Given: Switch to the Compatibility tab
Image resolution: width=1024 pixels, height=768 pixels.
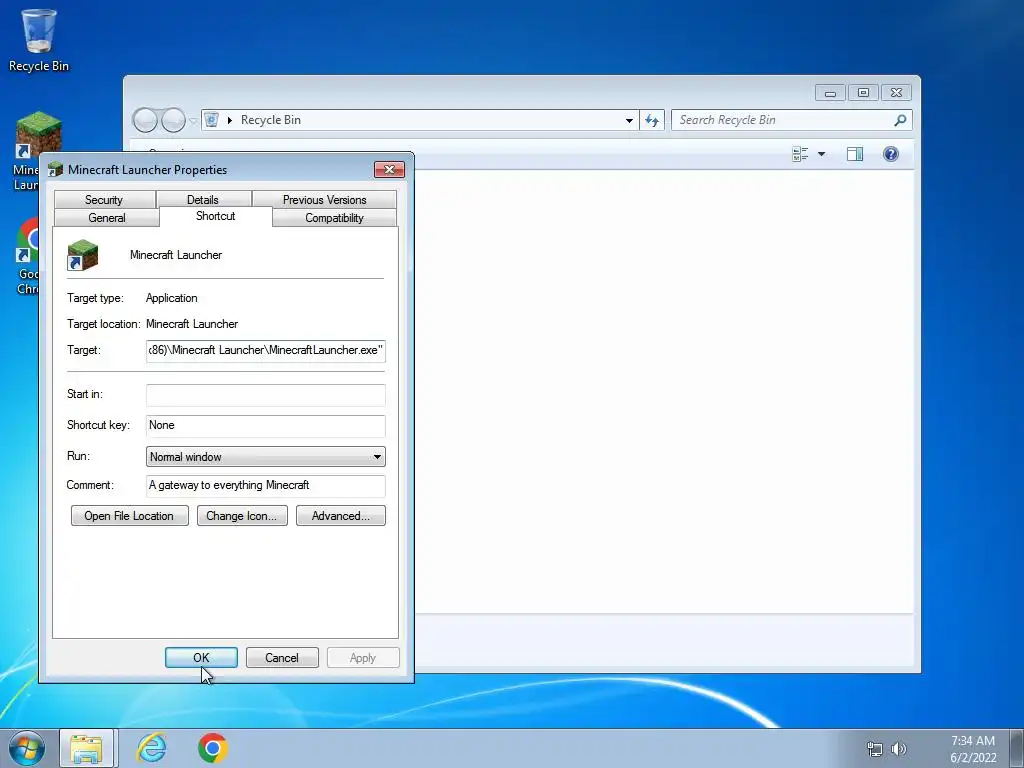Looking at the screenshot, I should pos(334,218).
